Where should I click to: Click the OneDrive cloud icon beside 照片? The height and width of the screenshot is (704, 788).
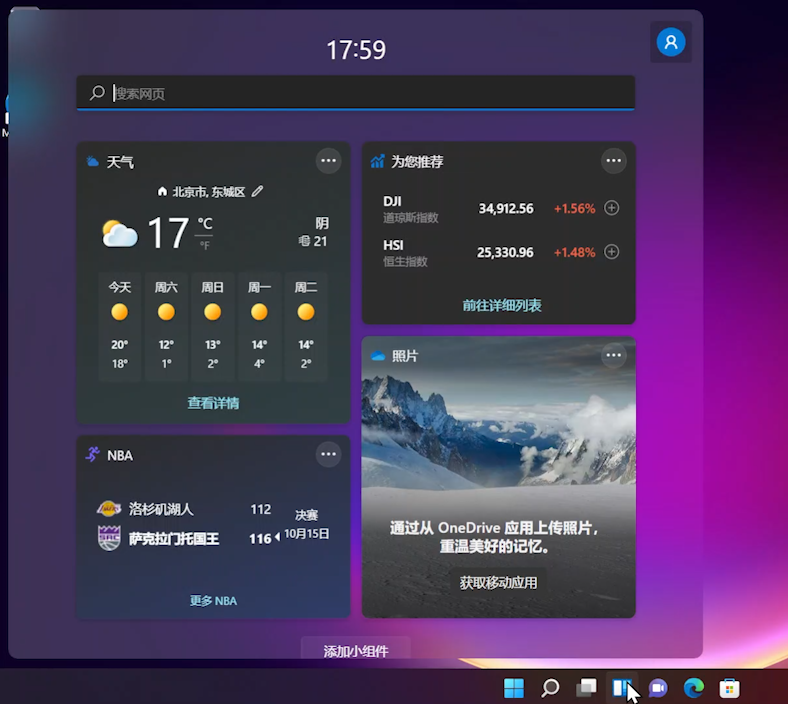click(378, 356)
